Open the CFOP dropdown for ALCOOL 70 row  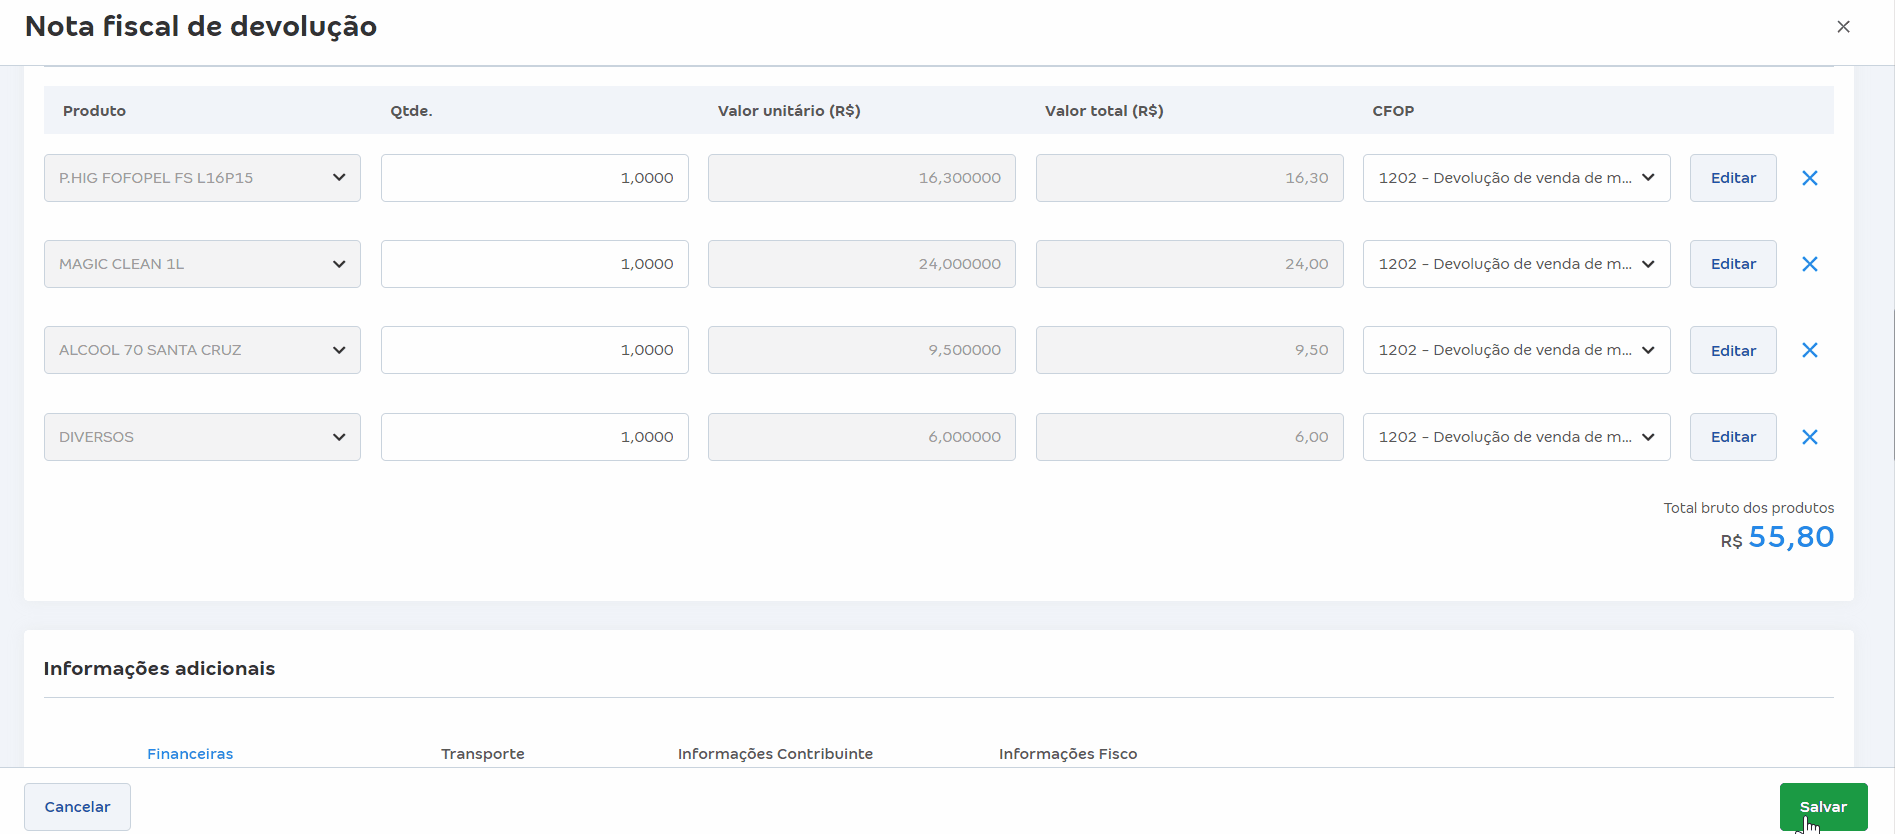click(1516, 350)
